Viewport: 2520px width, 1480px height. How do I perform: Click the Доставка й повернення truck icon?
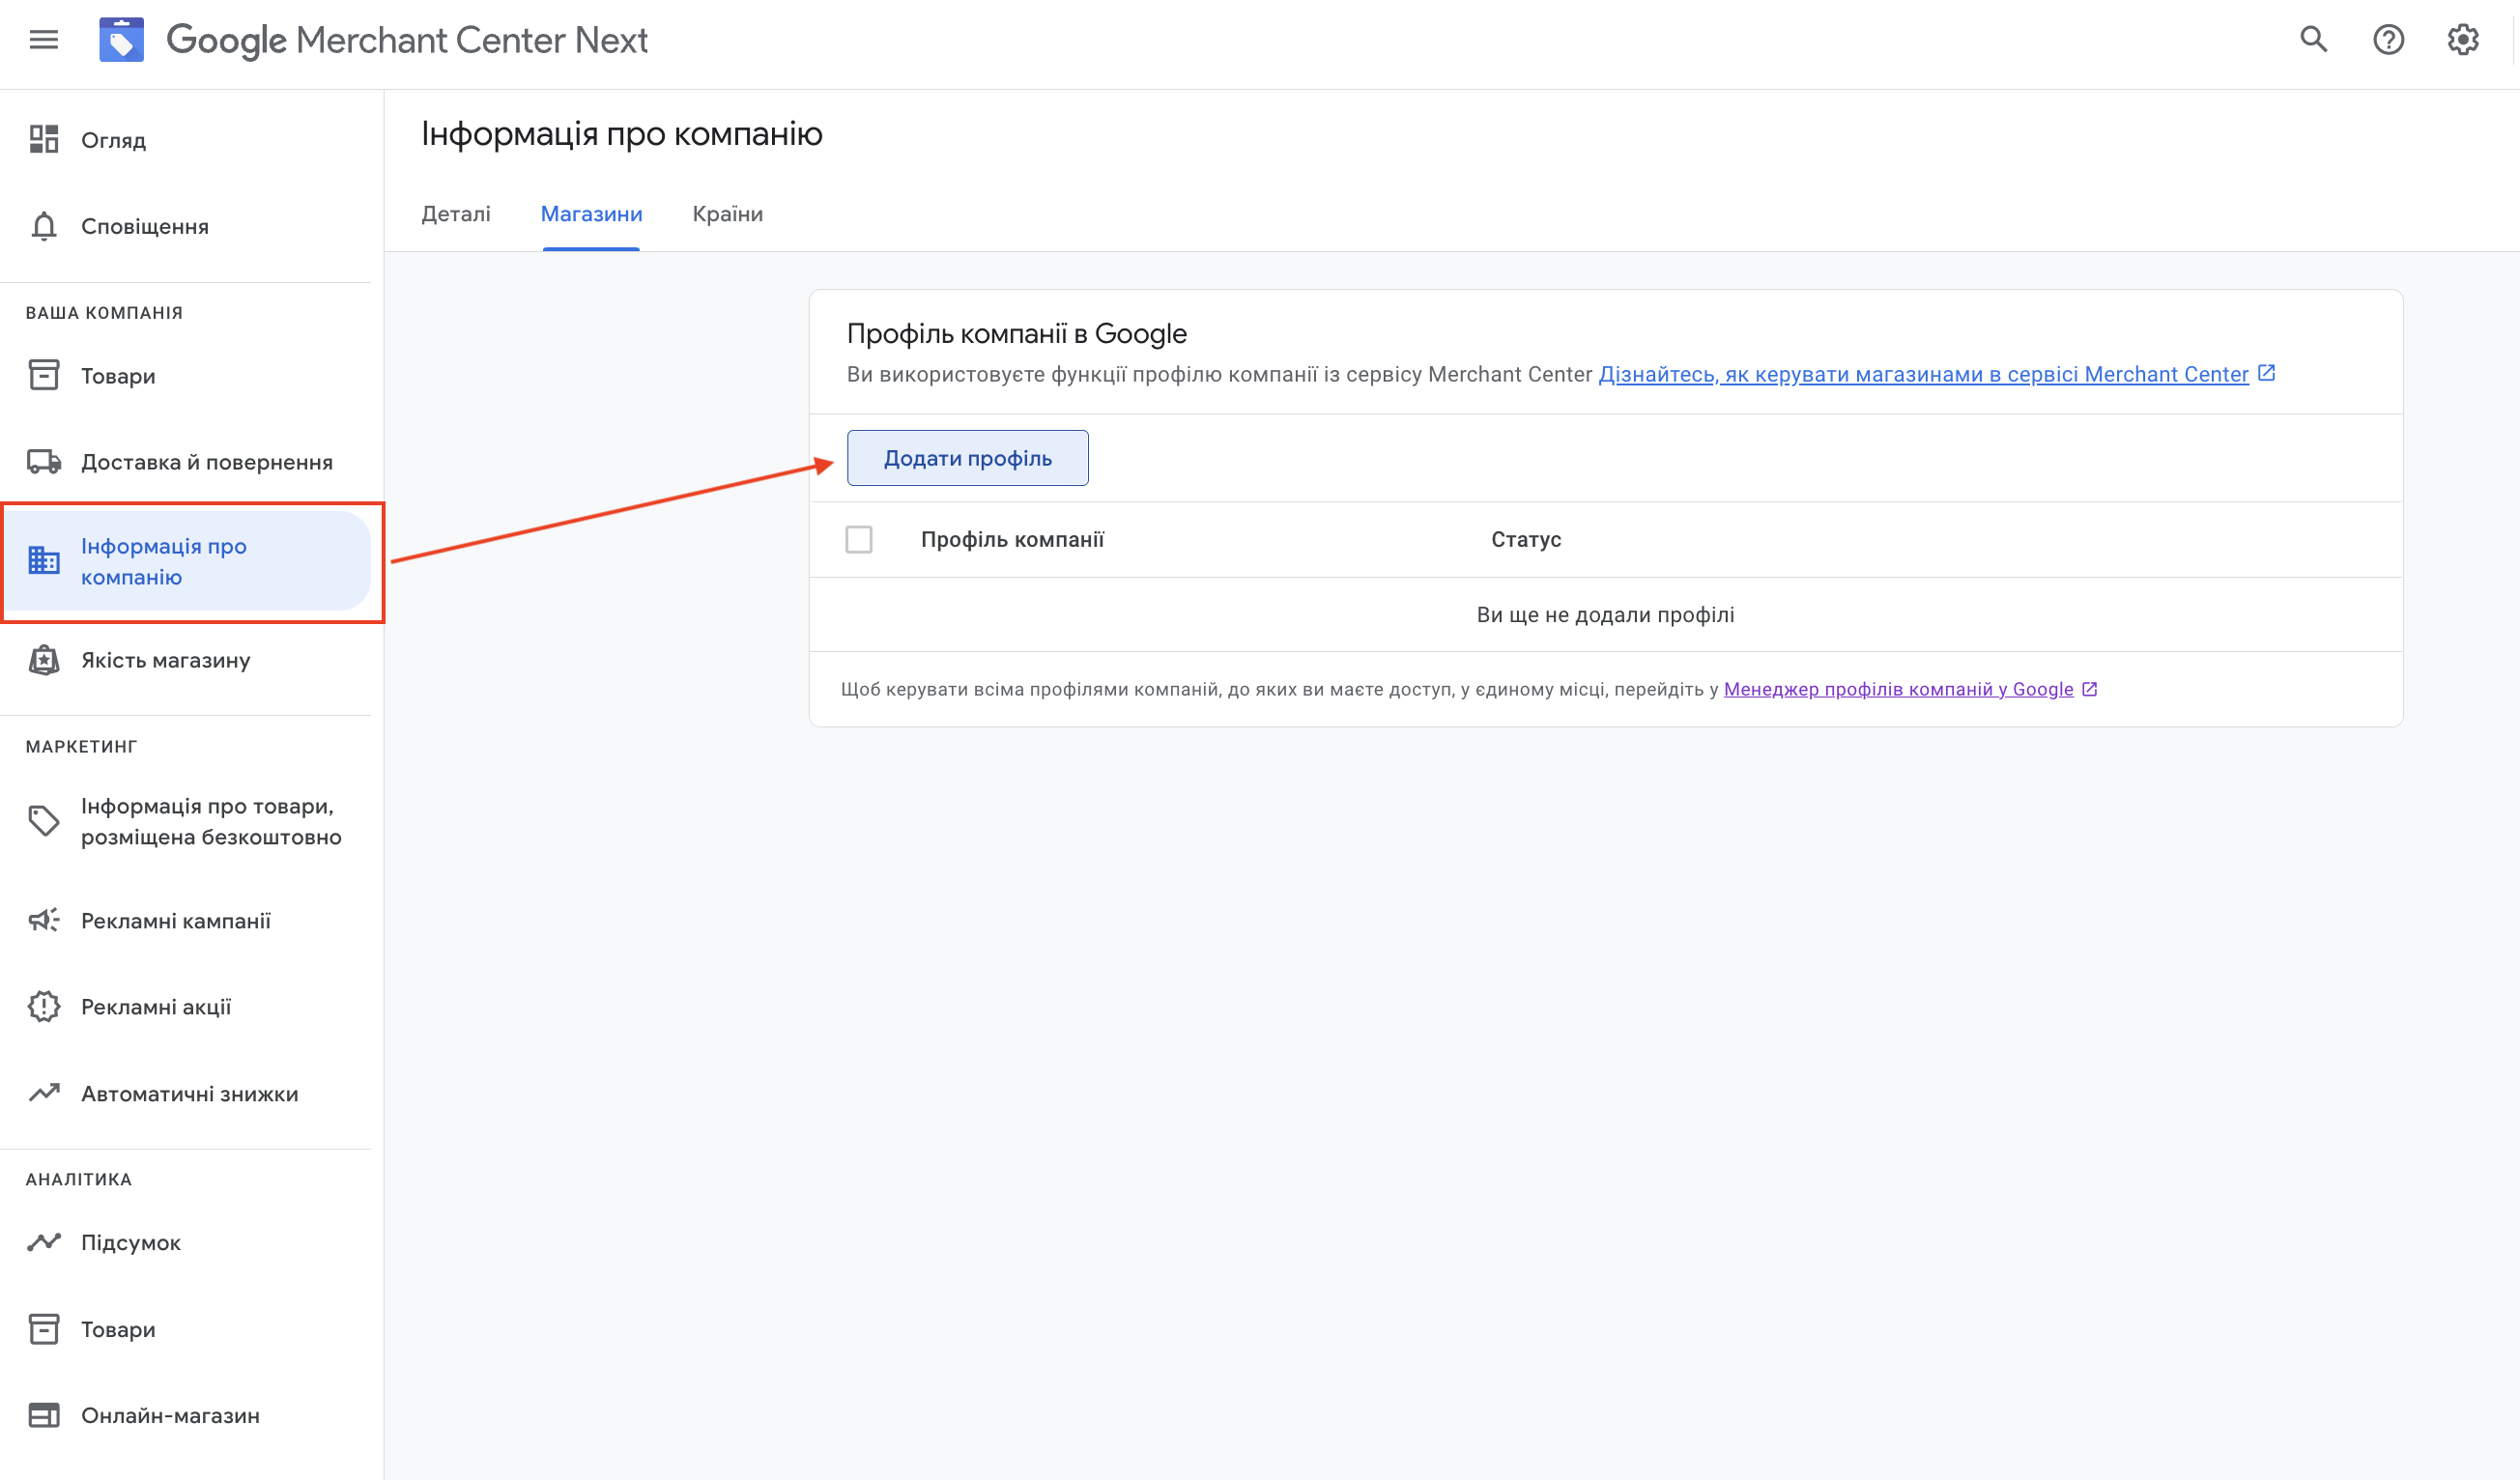coord(44,461)
